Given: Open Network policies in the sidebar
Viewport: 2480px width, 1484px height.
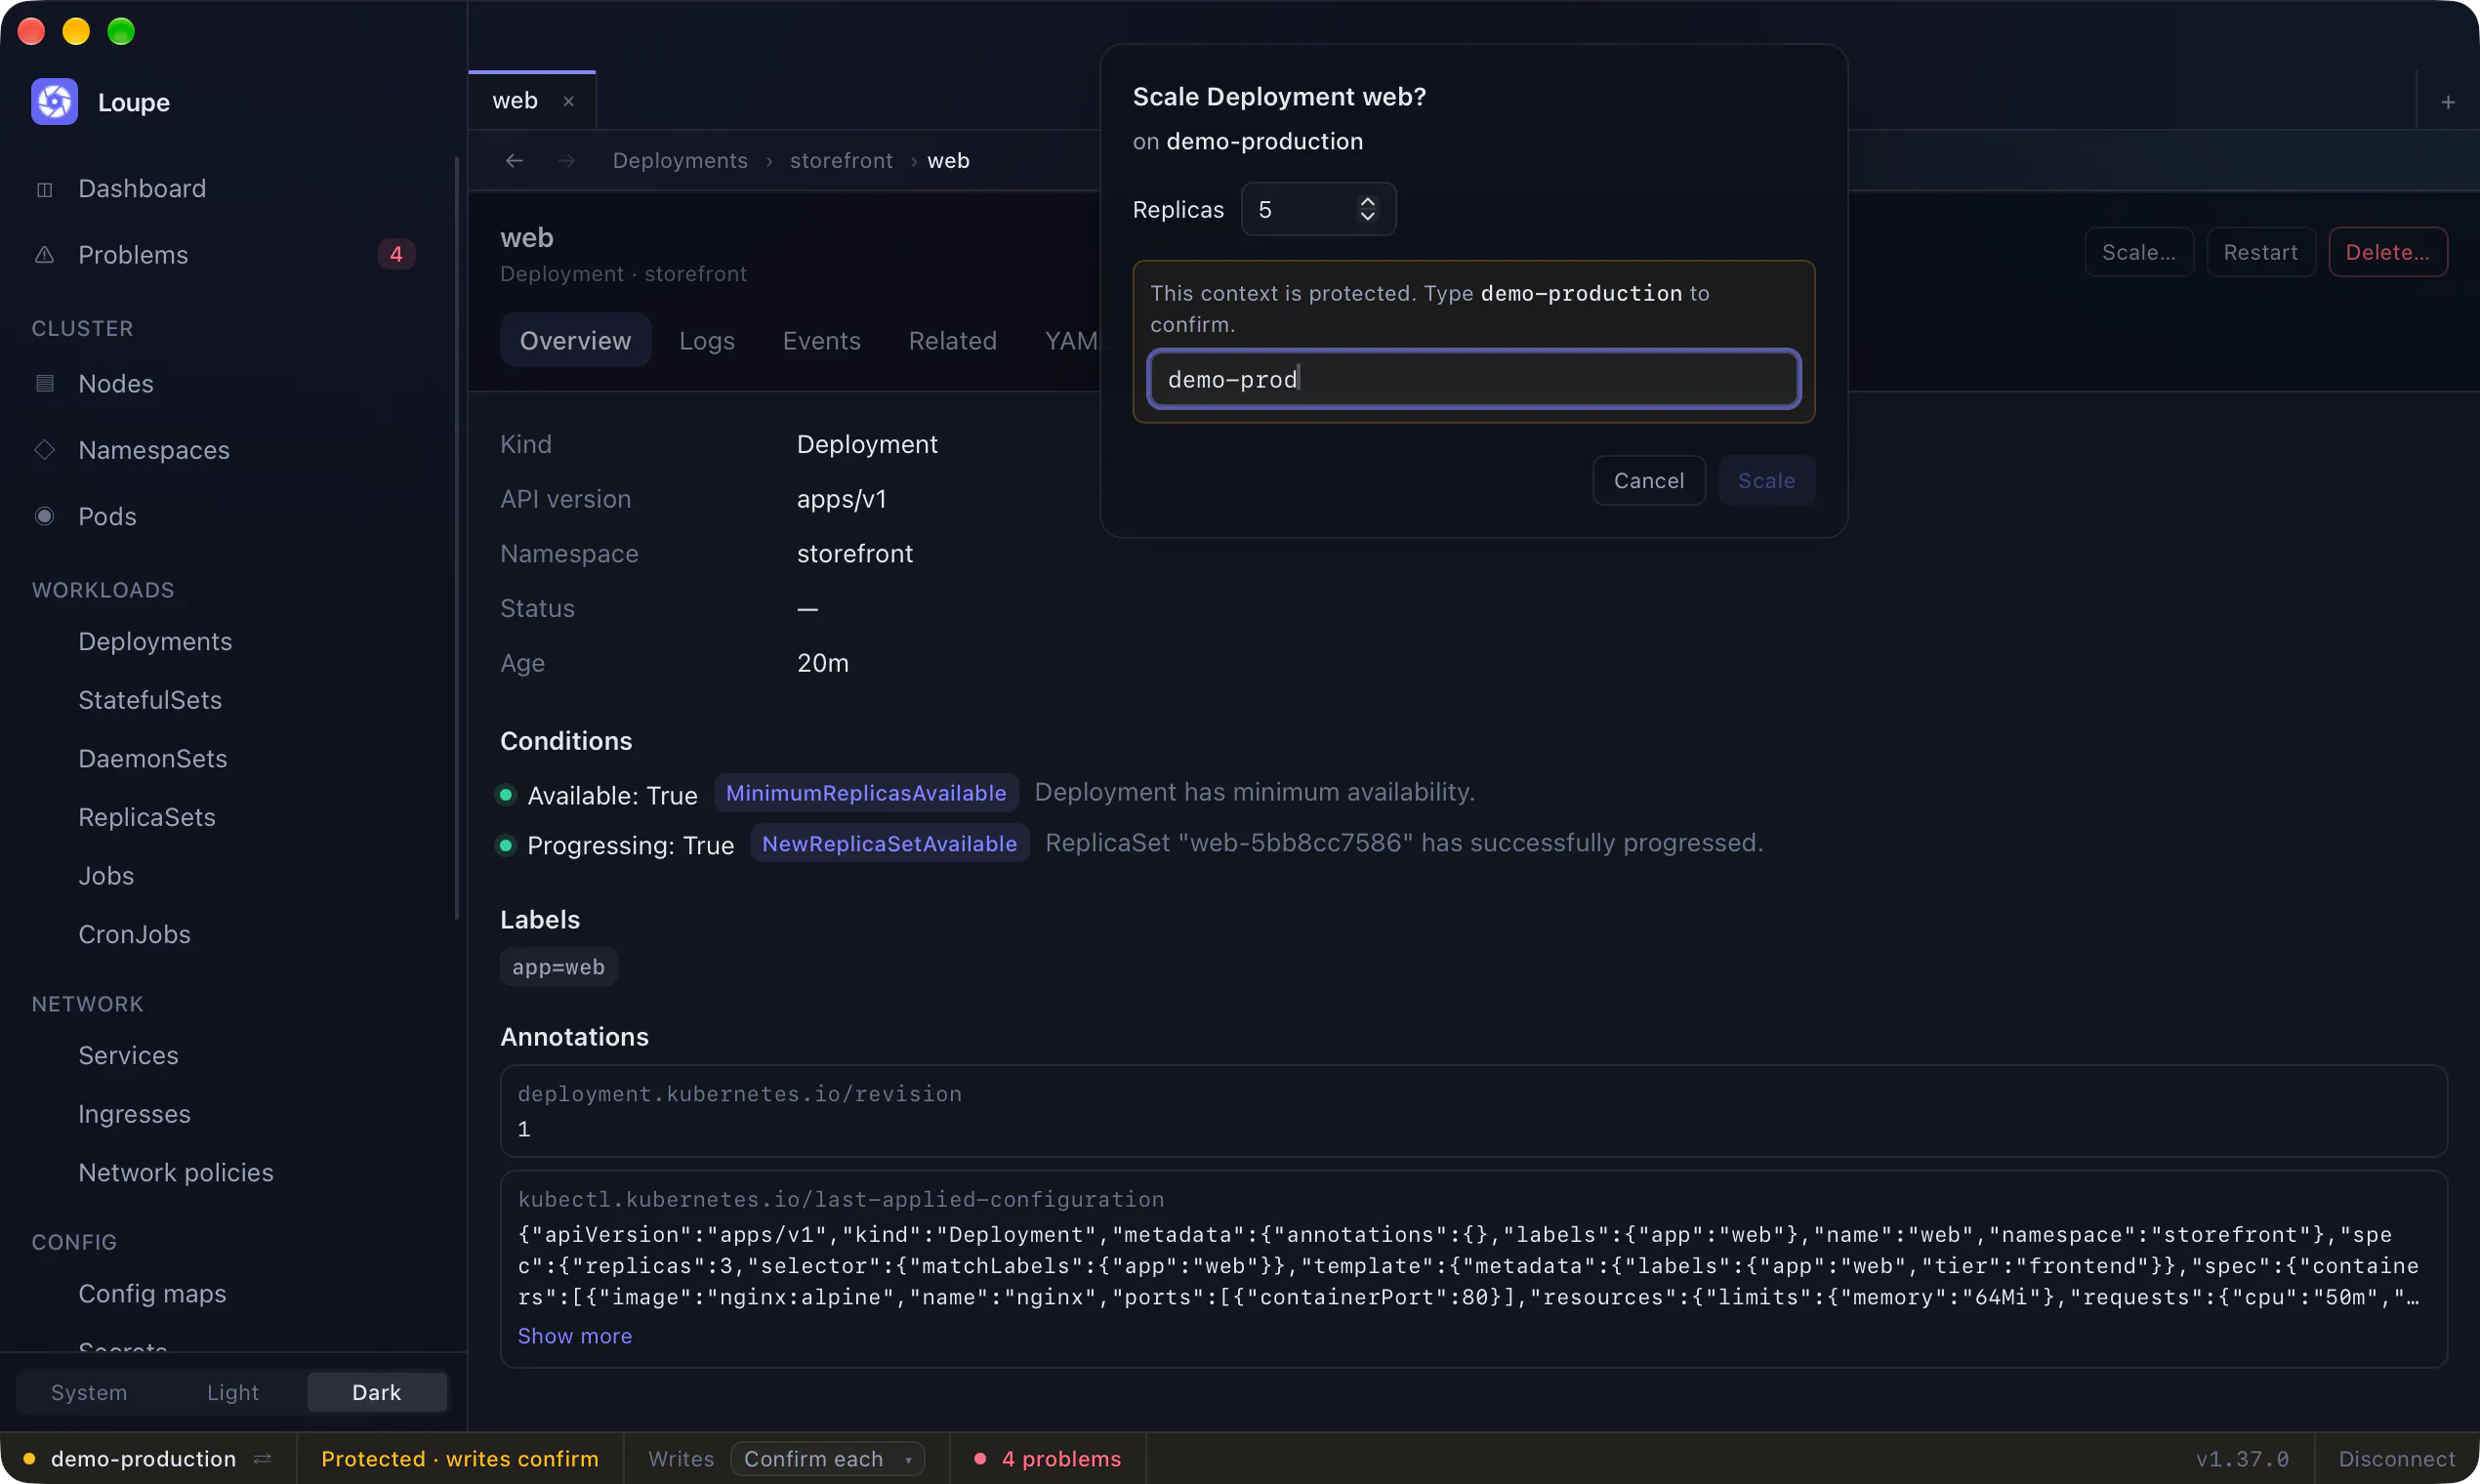Looking at the screenshot, I should click(x=176, y=1172).
